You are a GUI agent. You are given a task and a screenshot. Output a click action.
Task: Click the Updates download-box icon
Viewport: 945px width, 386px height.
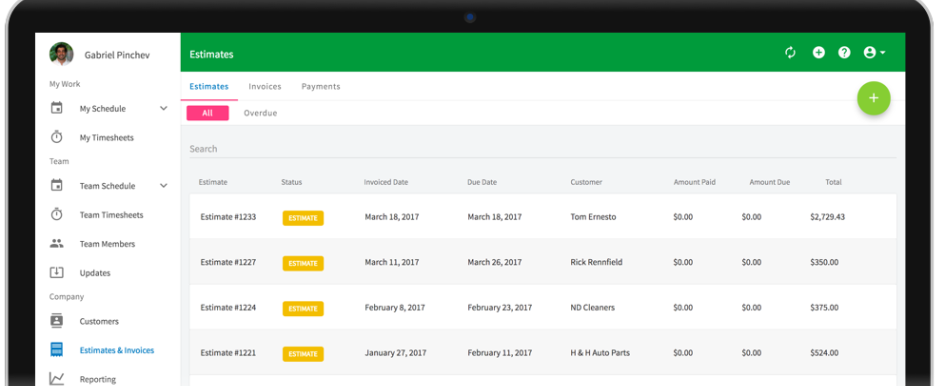pos(57,273)
